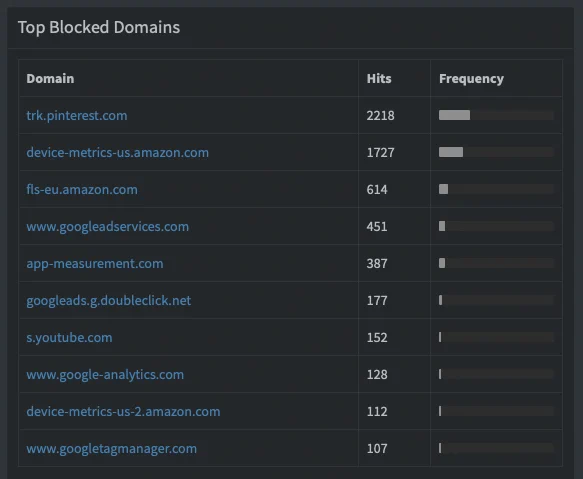
Task: Open the device-metrics-us.amazon.com link
Action: pos(117,152)
